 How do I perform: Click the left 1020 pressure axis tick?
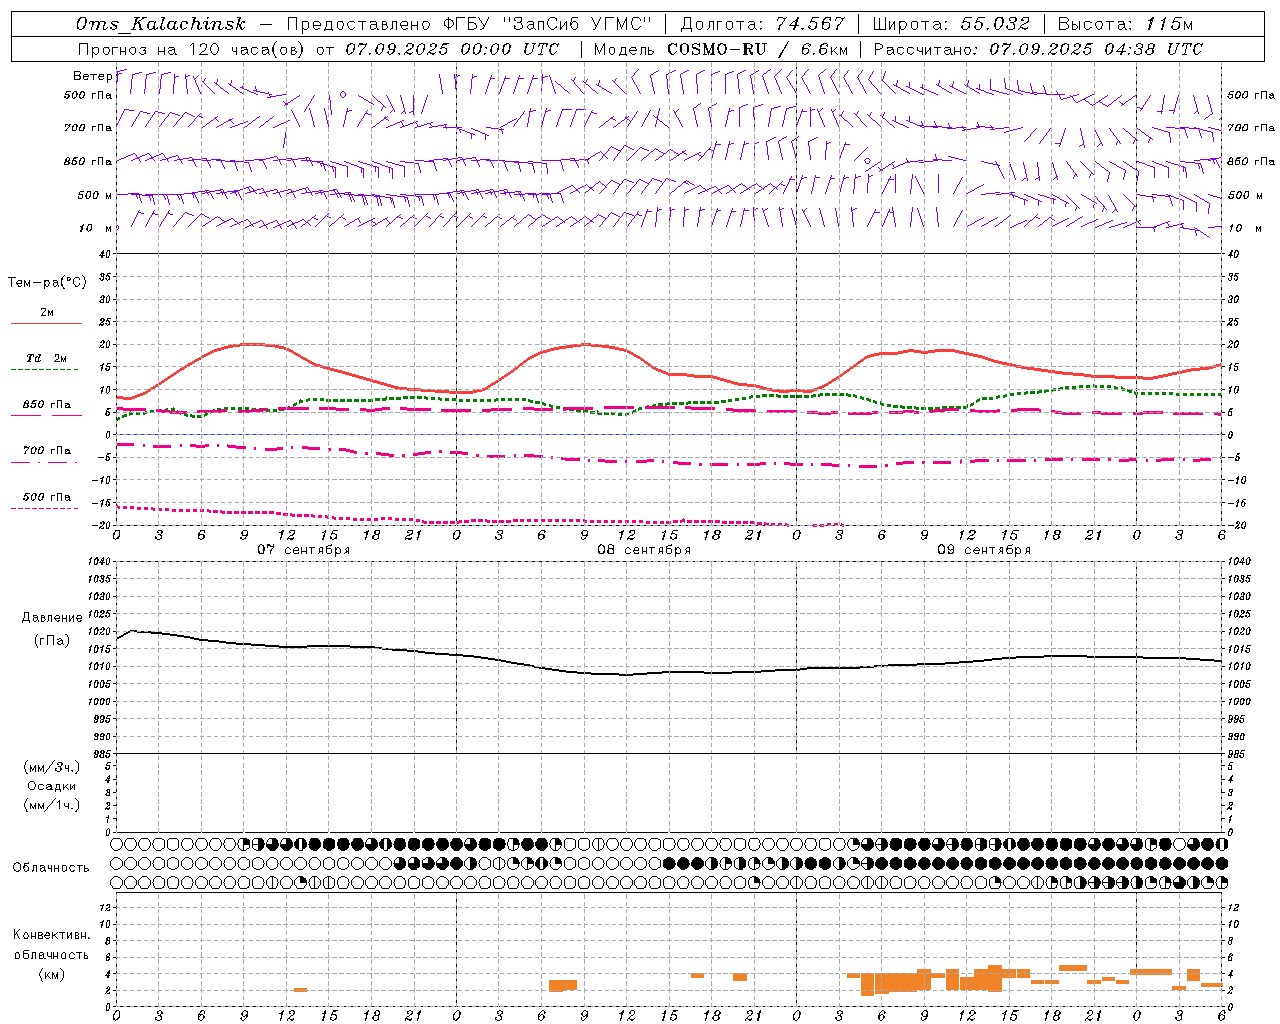101,632
